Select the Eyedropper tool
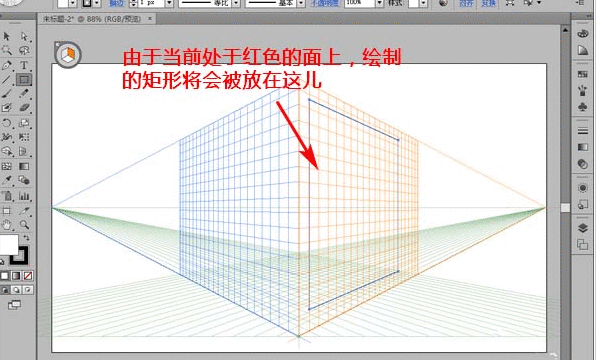Image resolution: width=598 pixels, height=360 pixels. (x=6, y=180)
